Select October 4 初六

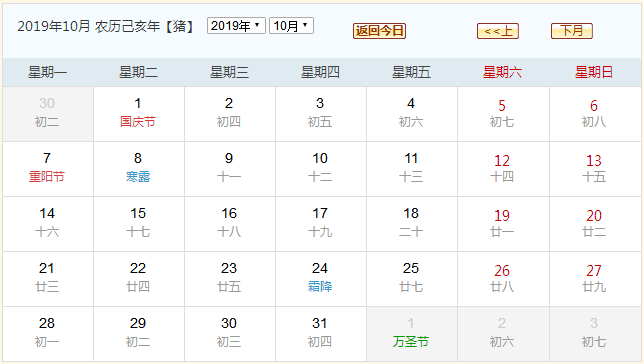click(412, 114)
